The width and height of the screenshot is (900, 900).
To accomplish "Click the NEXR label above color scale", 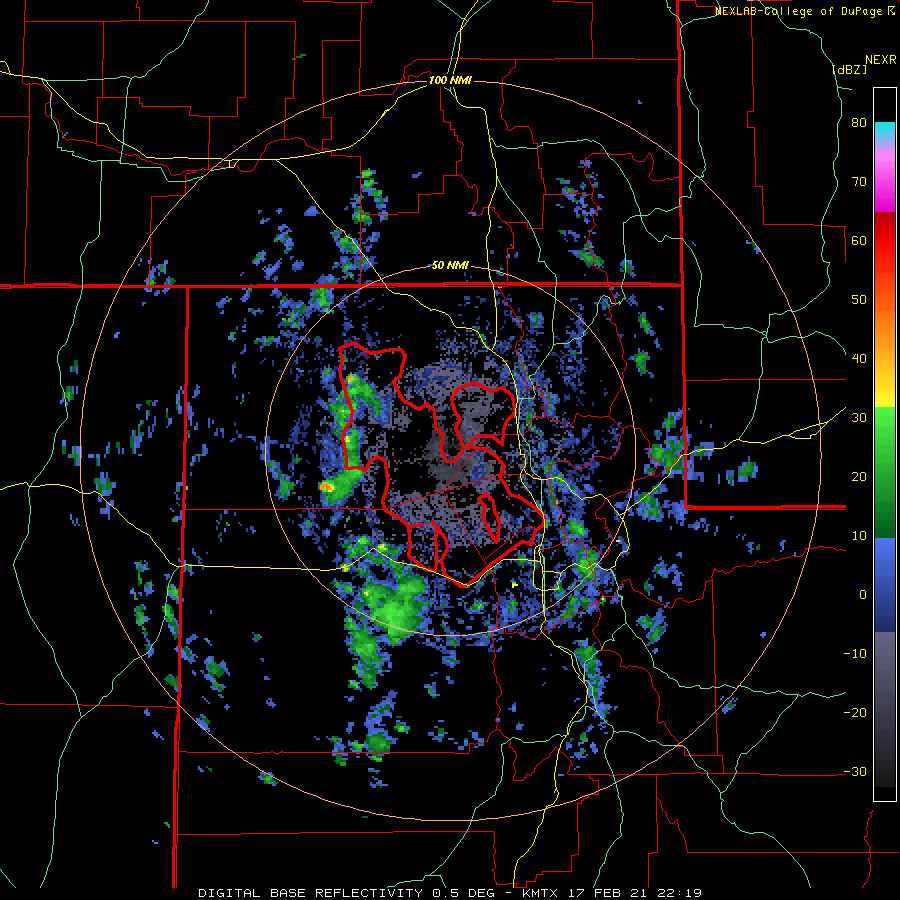I will [x=880, y=60].
